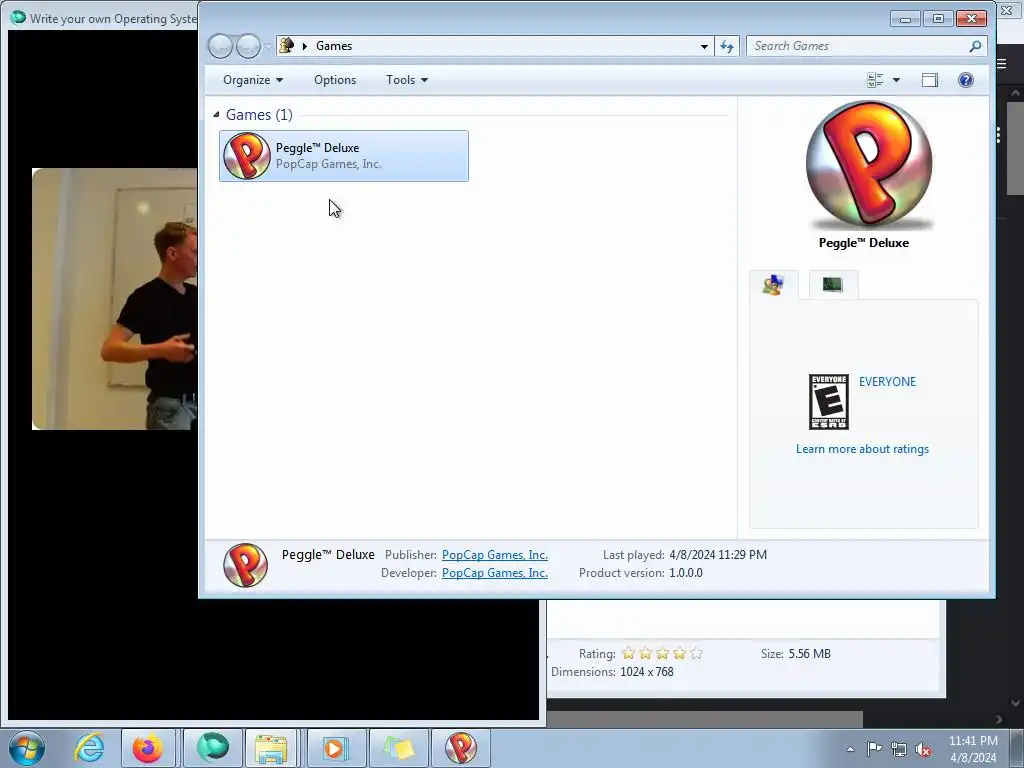The height and width of the screenshot is (768, 1024).
Task: Click Learn more about ratings link
Action: tap(862, 449)
